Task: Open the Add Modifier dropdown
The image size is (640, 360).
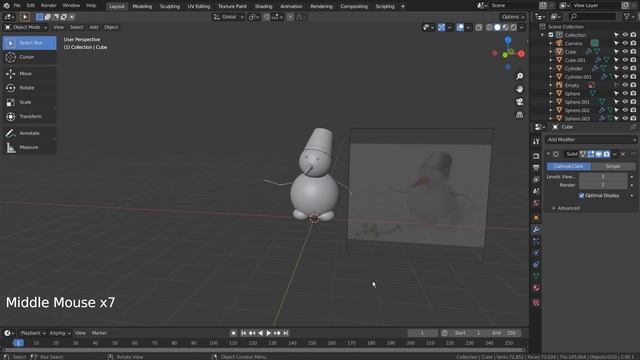Action: (x=591, y=140)
